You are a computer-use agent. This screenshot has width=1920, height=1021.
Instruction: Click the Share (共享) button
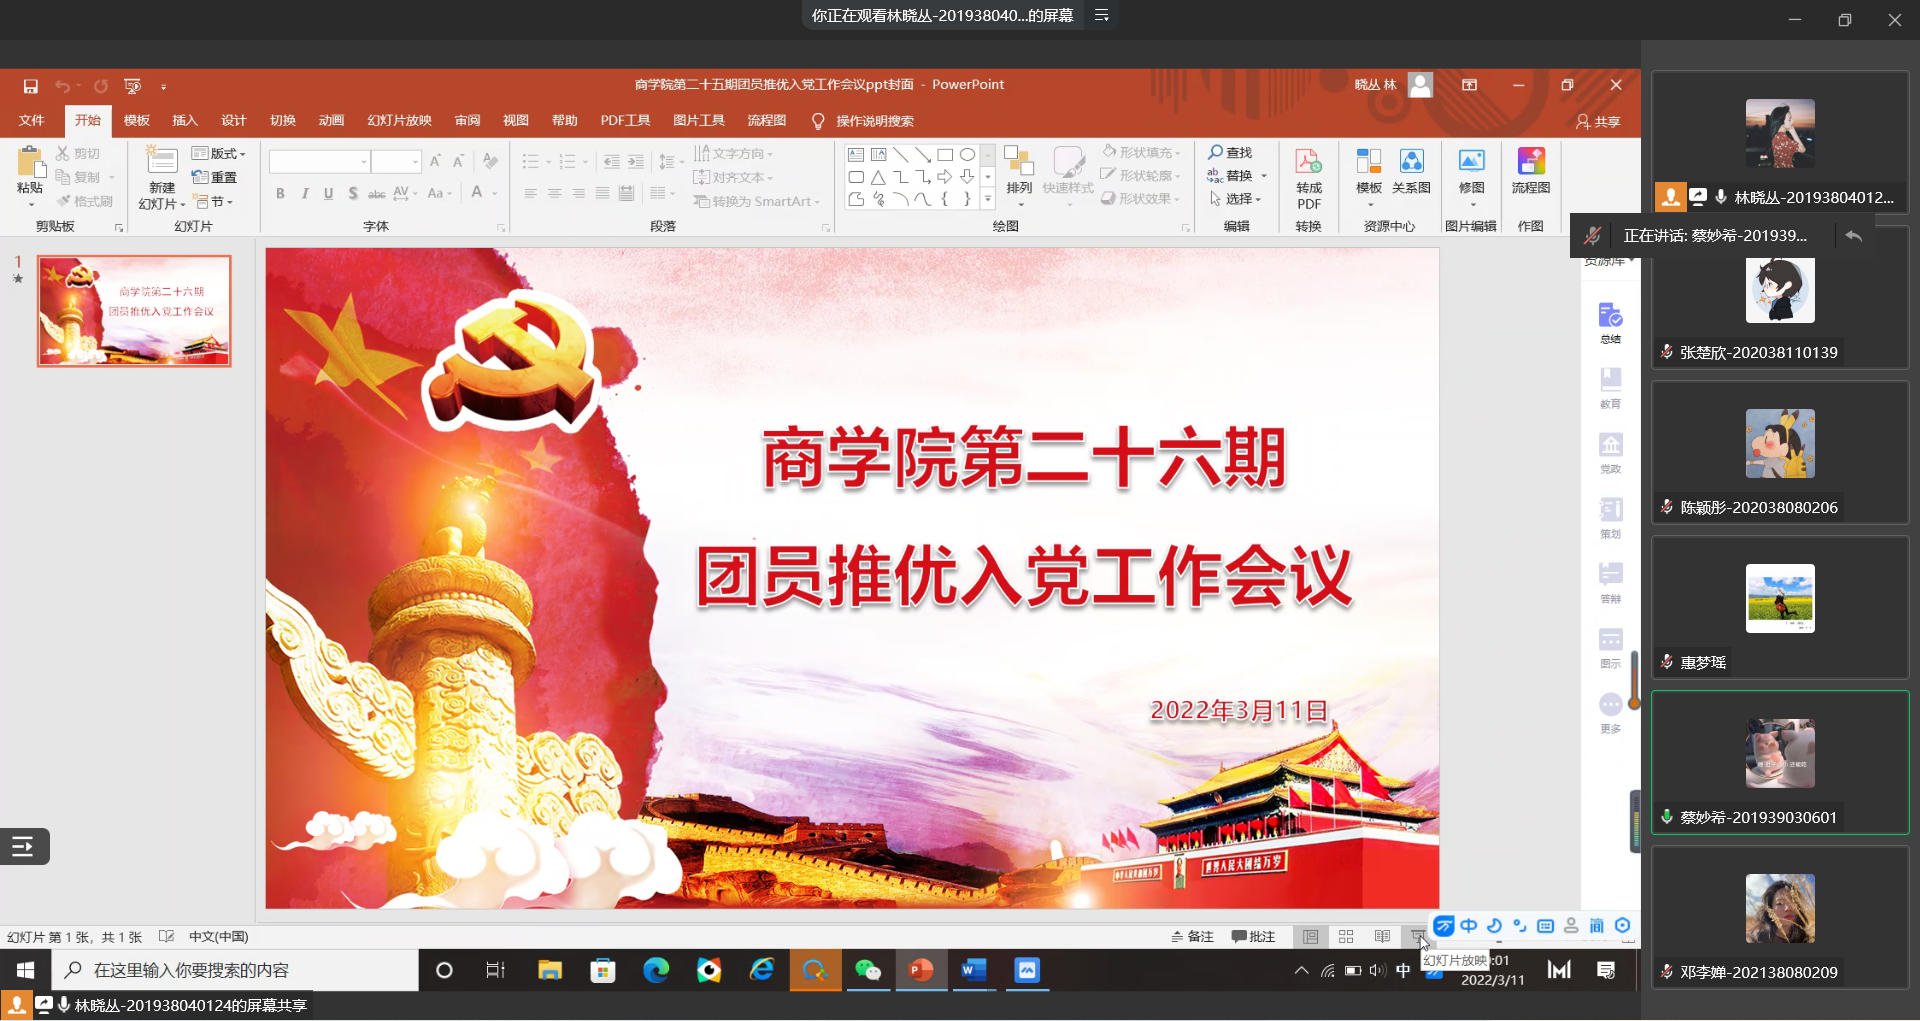coord(1598,121)
